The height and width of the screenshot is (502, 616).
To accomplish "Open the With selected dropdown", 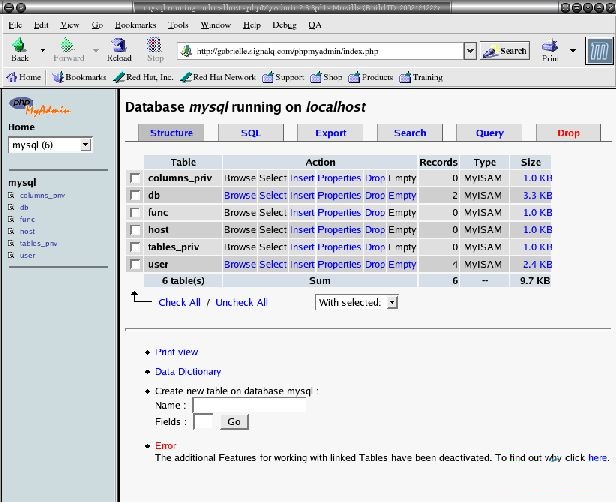I will point(357,302).
